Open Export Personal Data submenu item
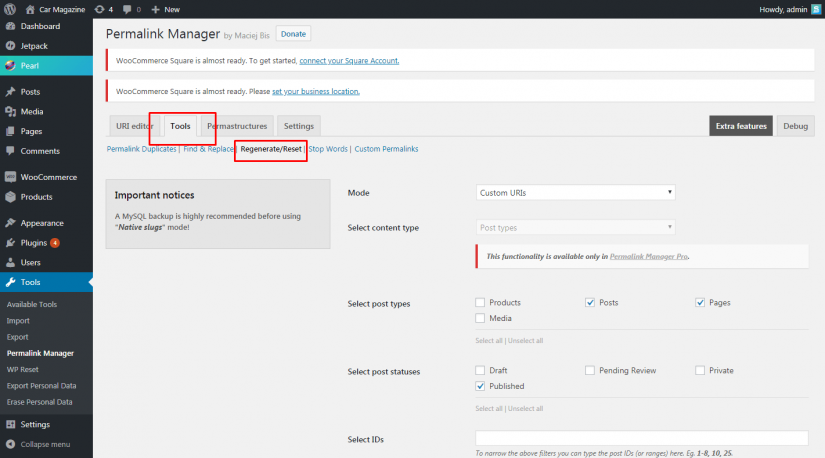Screen dimensions: 825x458 [41, 386]
